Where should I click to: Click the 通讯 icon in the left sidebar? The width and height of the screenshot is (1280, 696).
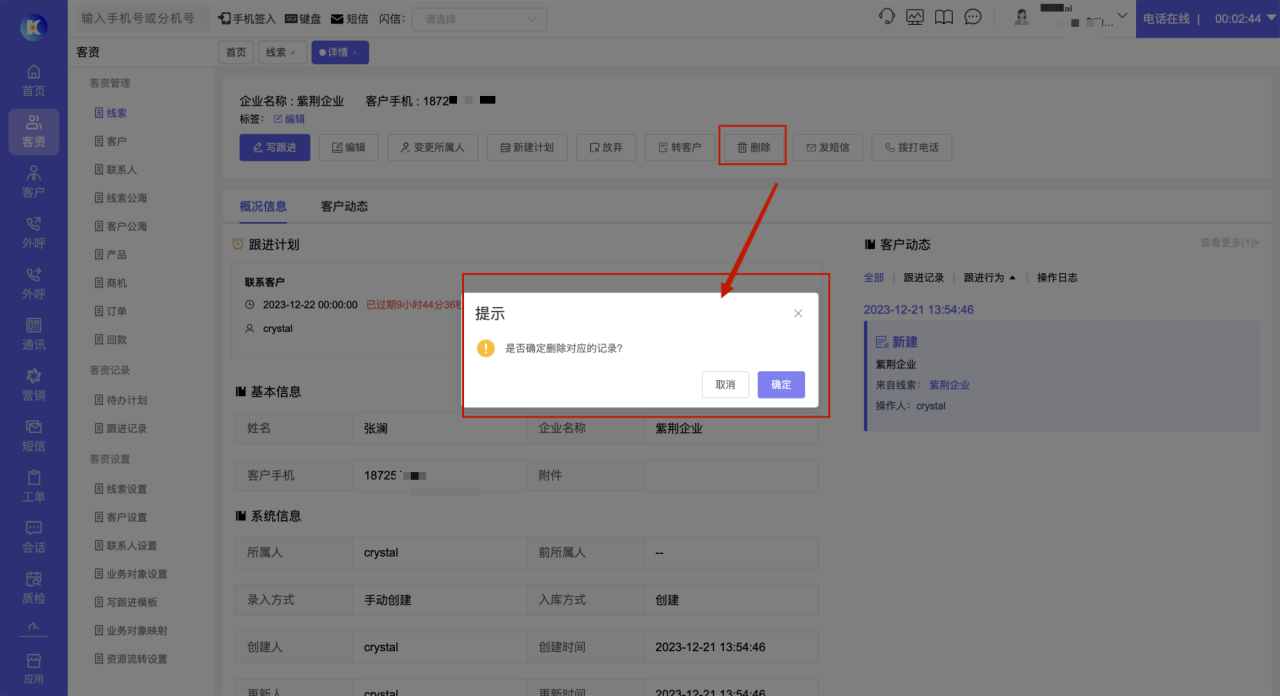[x=34, y=334]
